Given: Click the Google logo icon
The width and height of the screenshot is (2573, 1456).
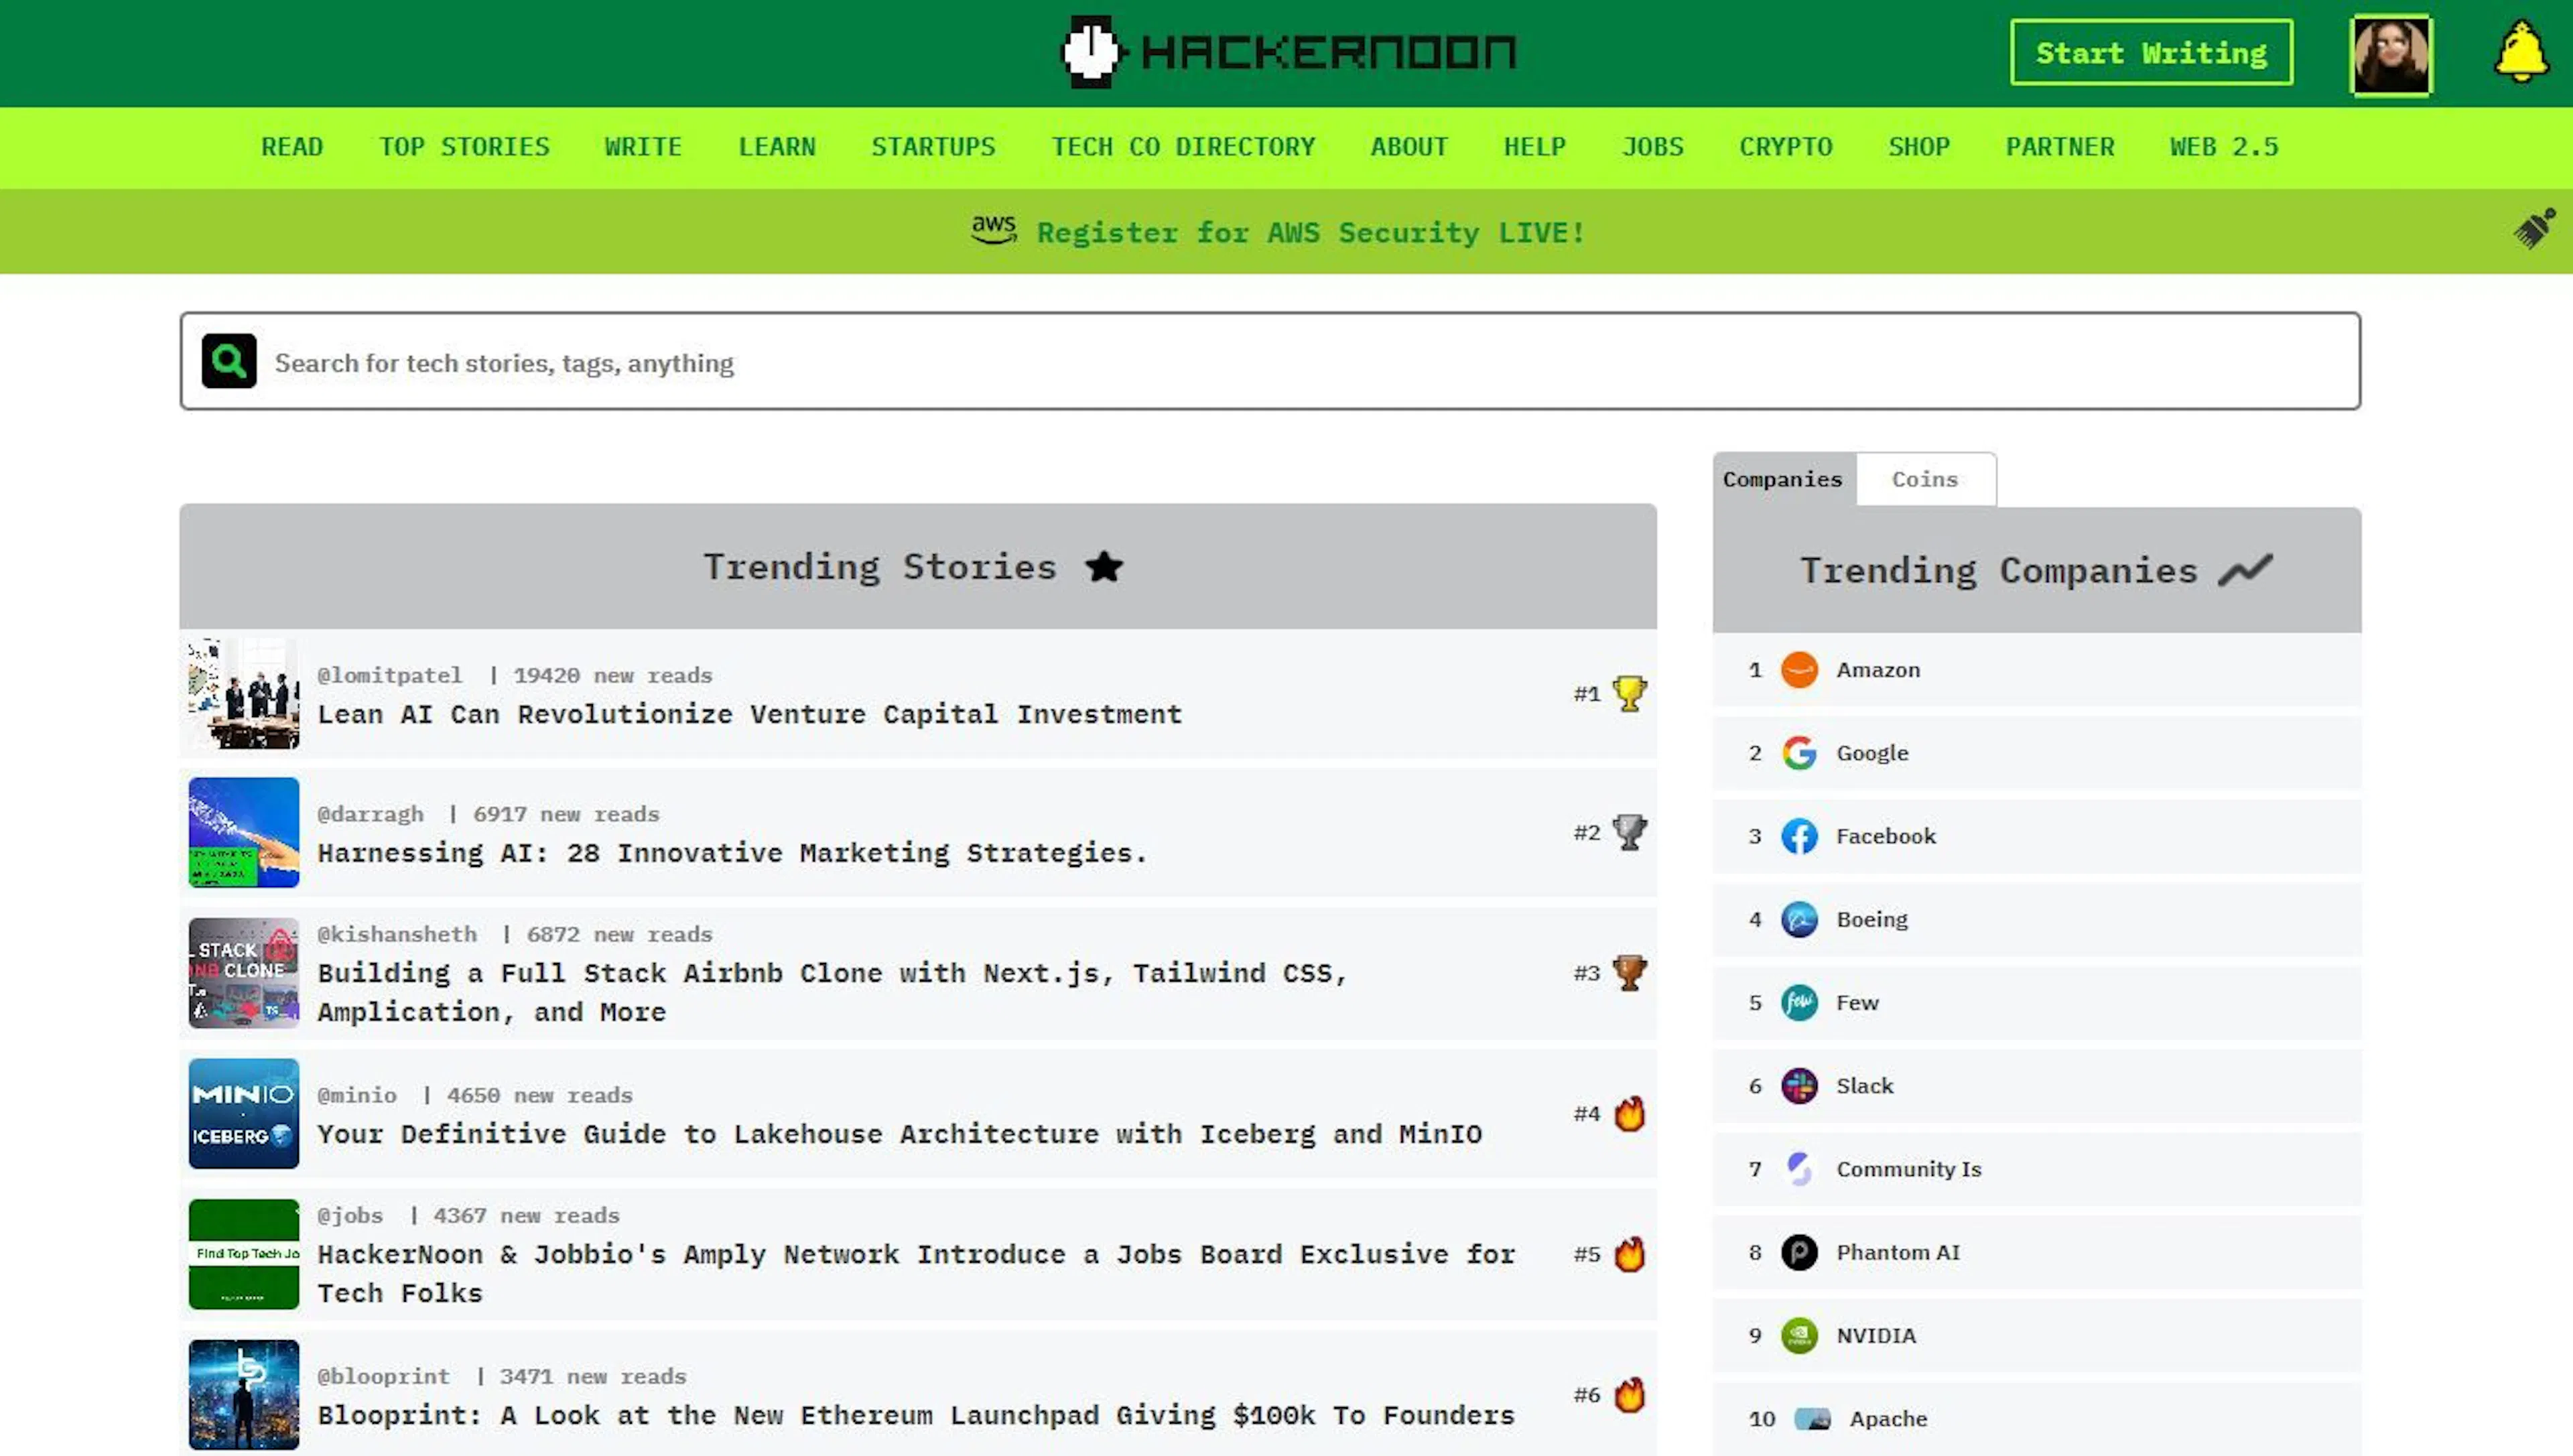Looking at the screenshot, I should [x=1799, y=753].
